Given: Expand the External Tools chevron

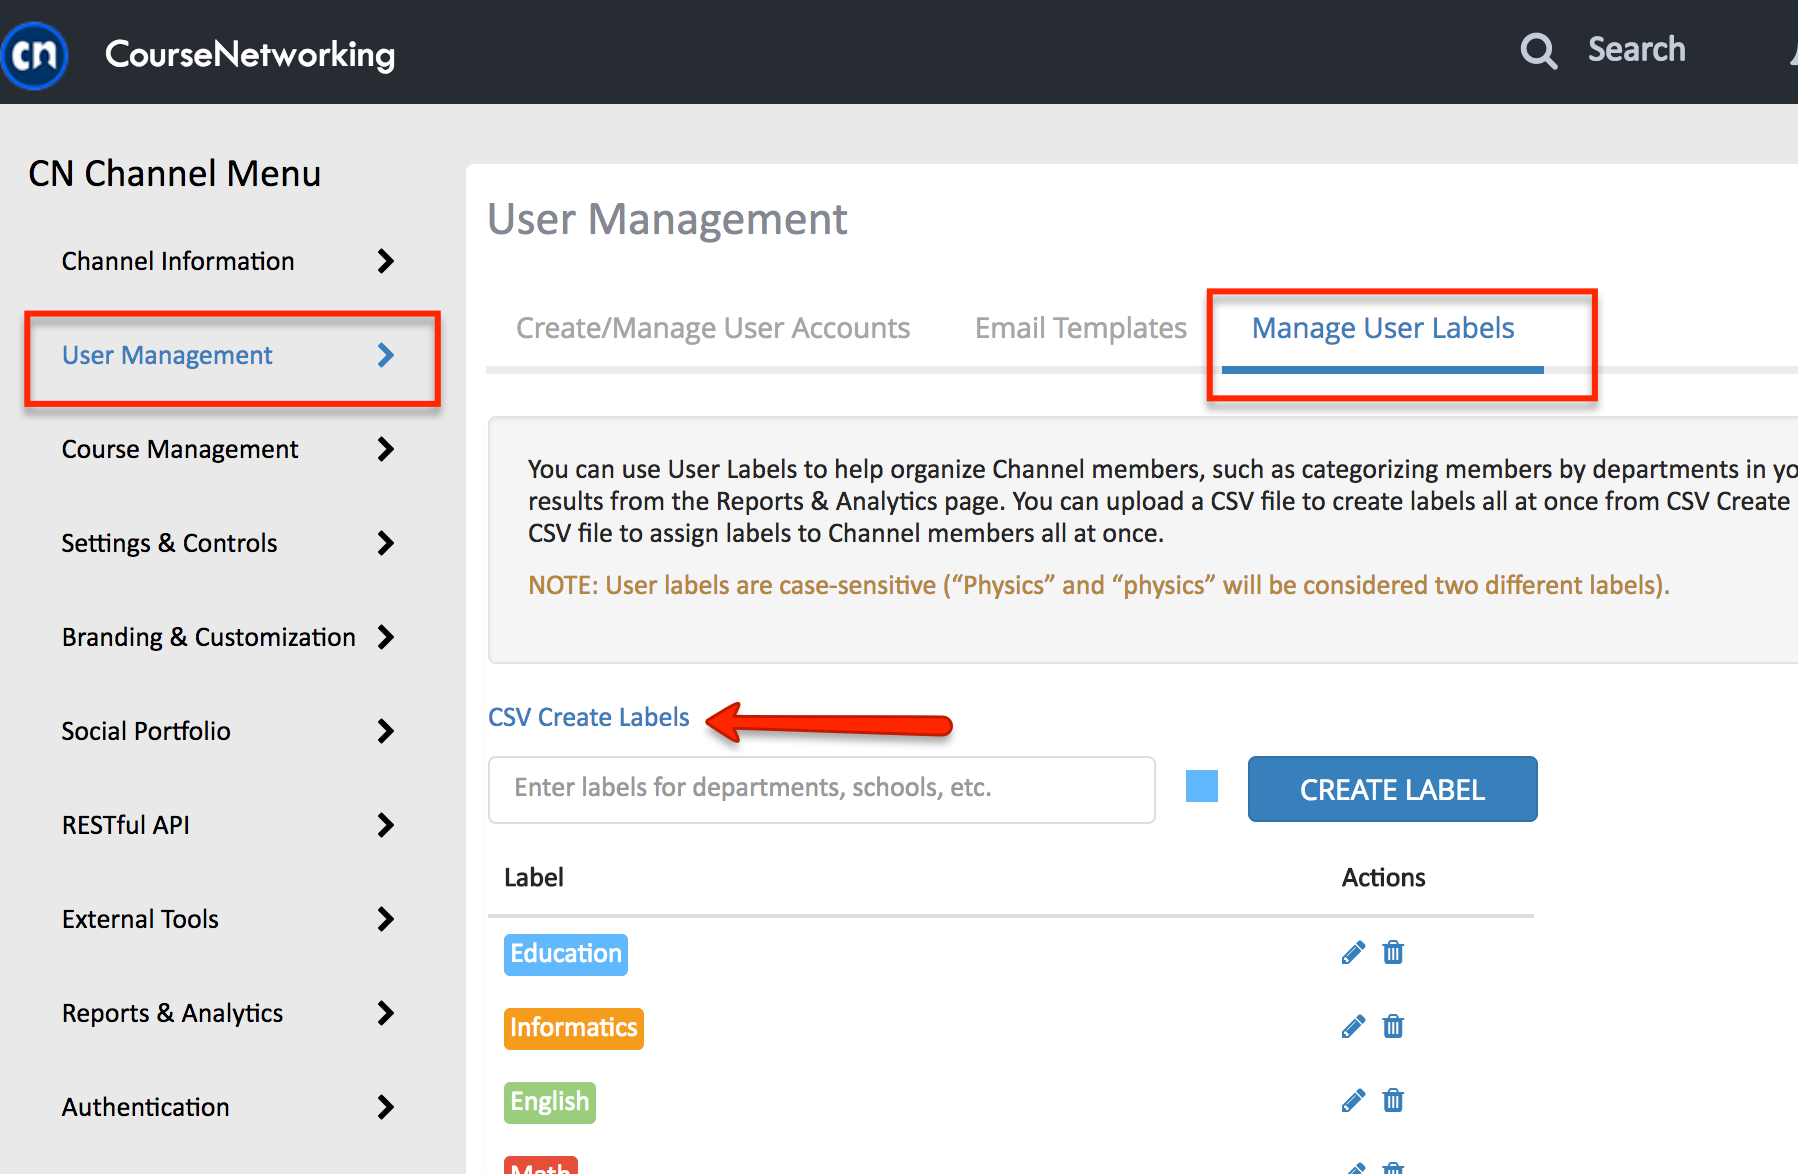Looking at the screenshot, I should (x=385, y=919).
